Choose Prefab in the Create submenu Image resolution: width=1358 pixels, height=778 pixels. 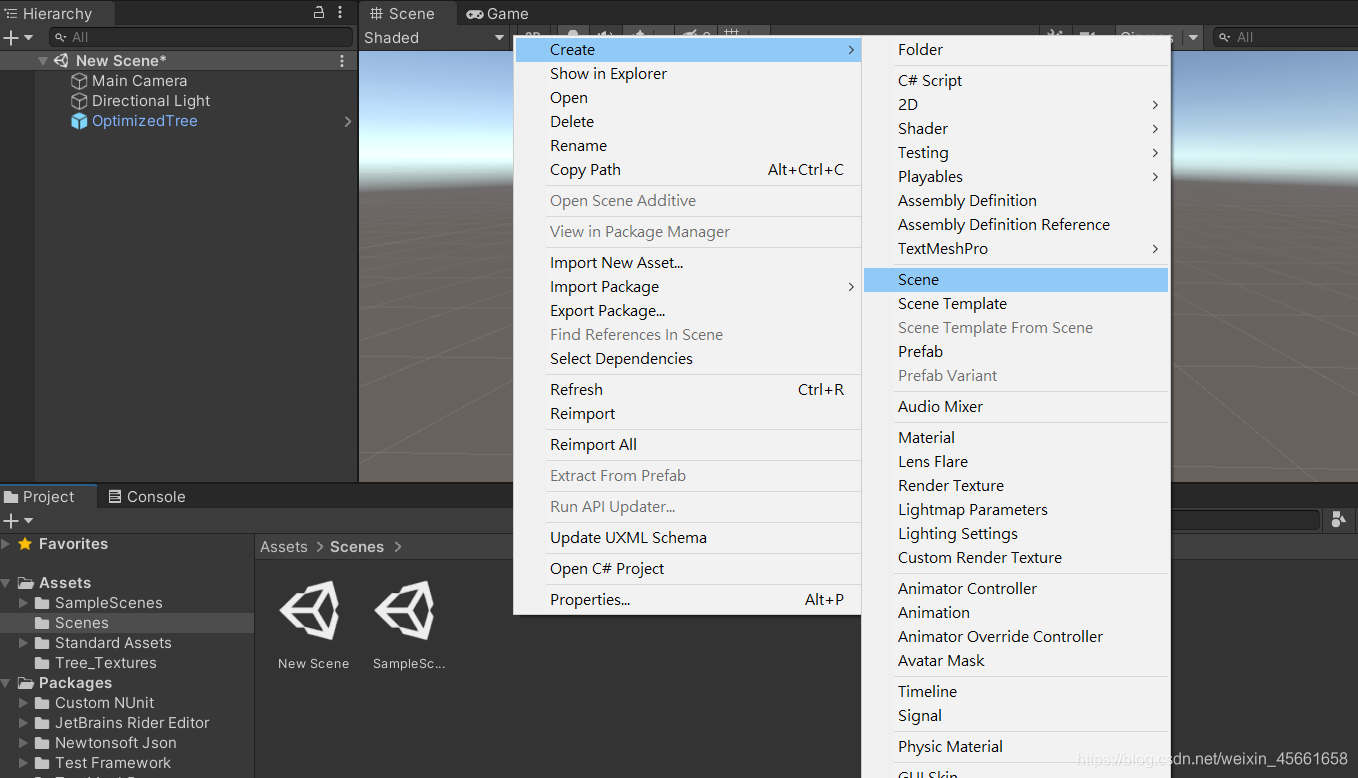click(1016, 352)
